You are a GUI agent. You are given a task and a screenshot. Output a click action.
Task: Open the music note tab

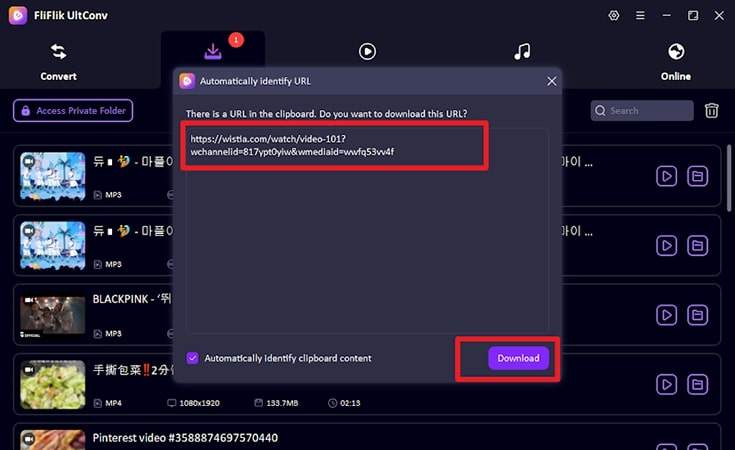click(x=522, y=52)
